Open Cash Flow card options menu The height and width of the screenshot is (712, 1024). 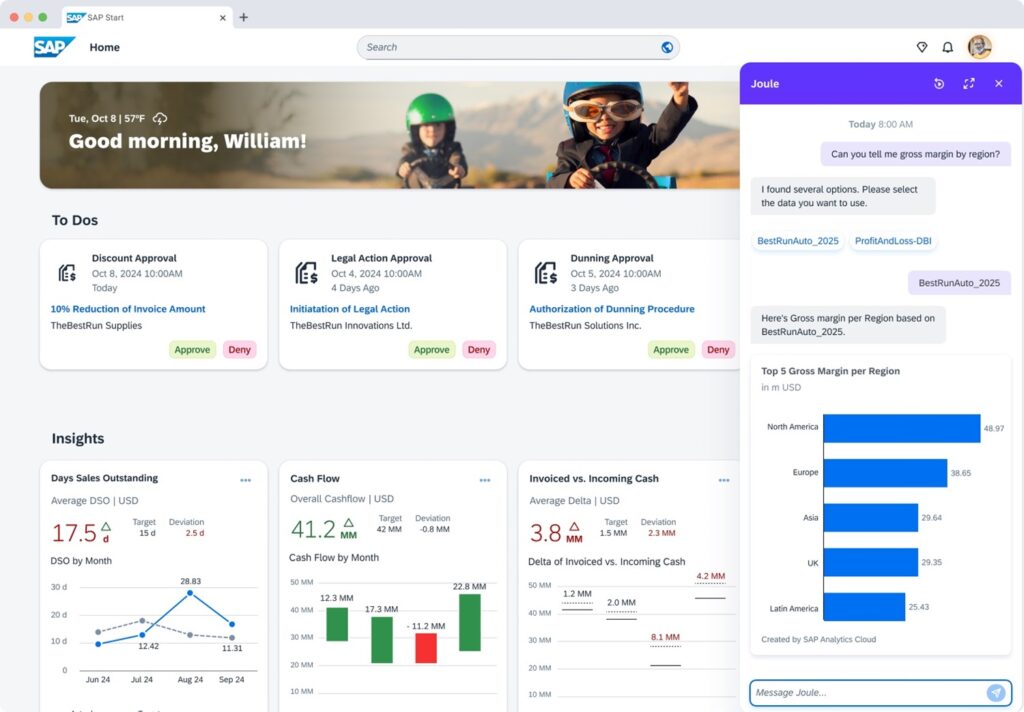(x=485, y=480)
